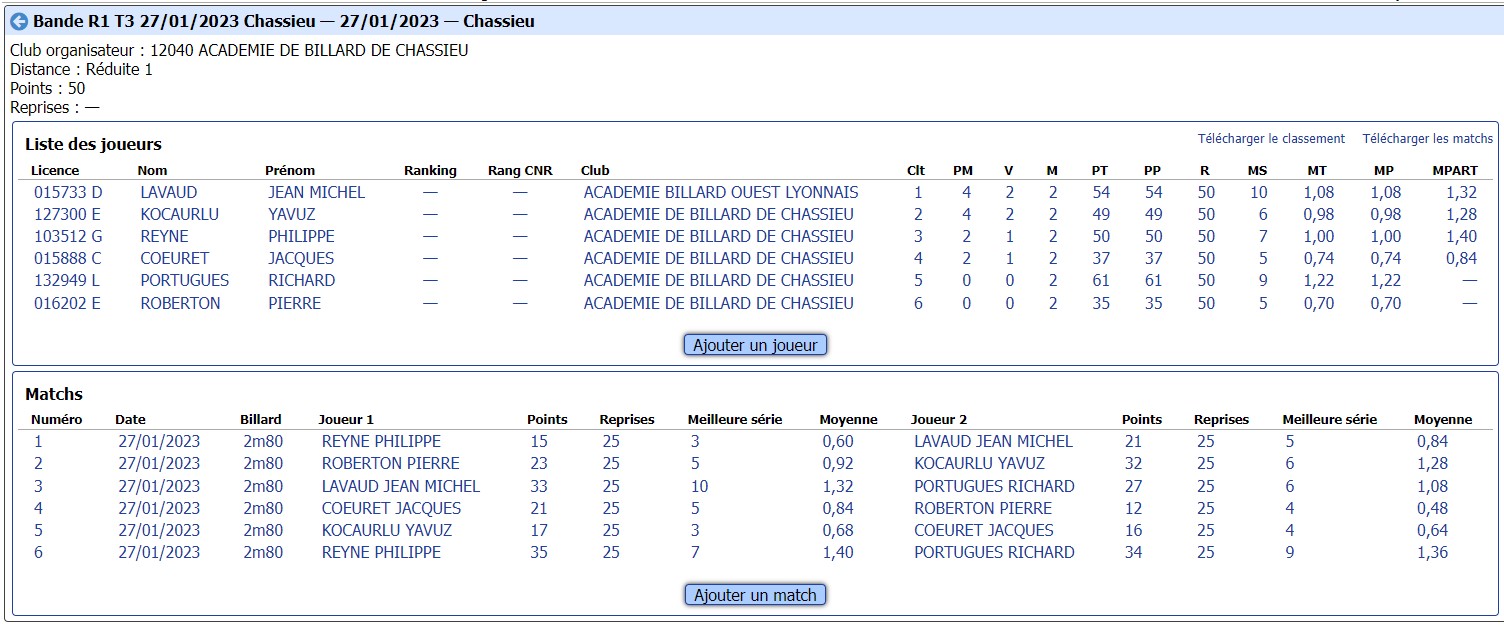
Task: Click the Ajouter un match button
Action: tap(756, 595)
